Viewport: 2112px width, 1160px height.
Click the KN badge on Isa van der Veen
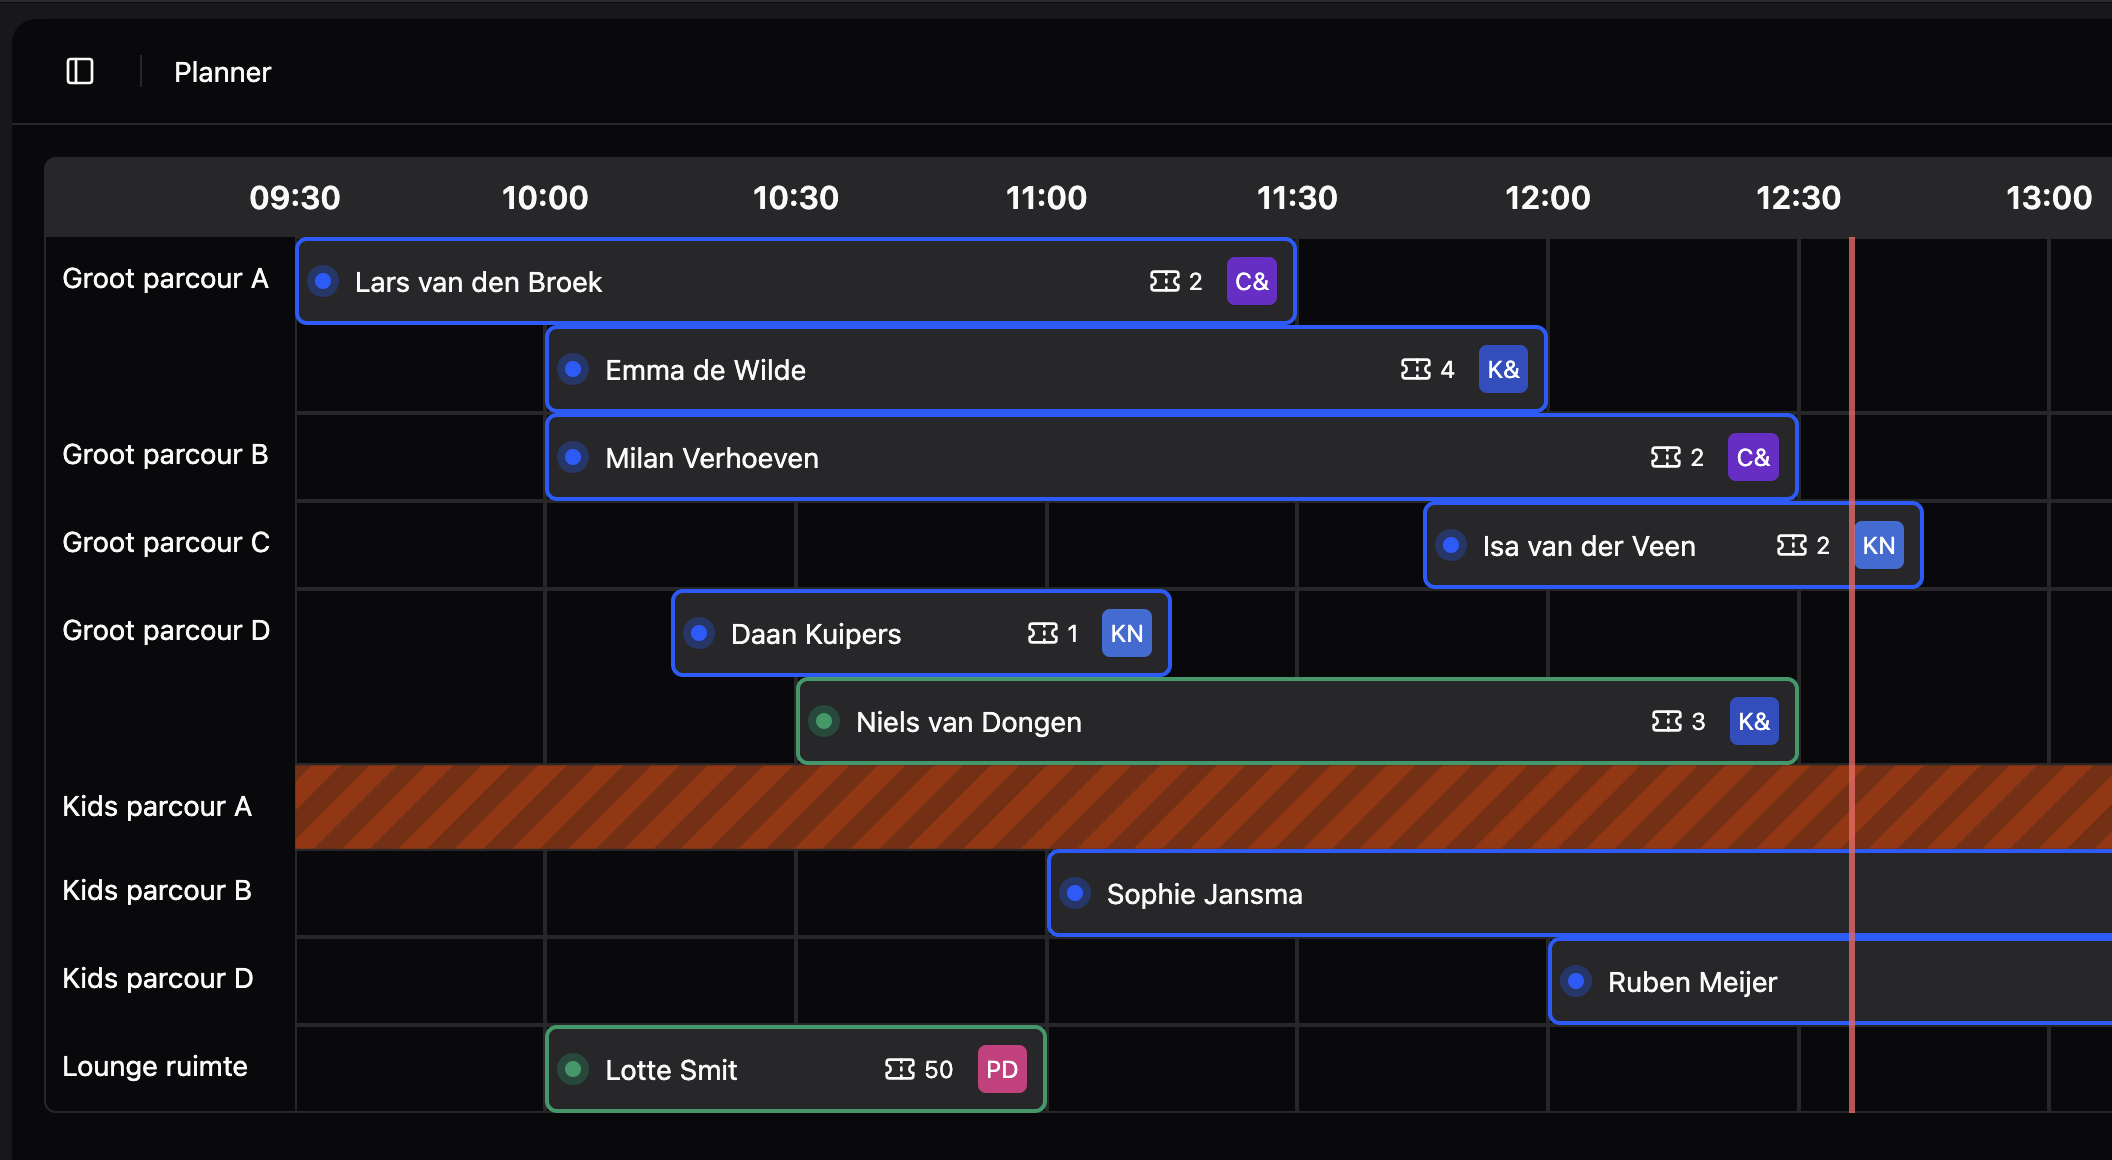pyautogui.click(x=1878, y=546)
